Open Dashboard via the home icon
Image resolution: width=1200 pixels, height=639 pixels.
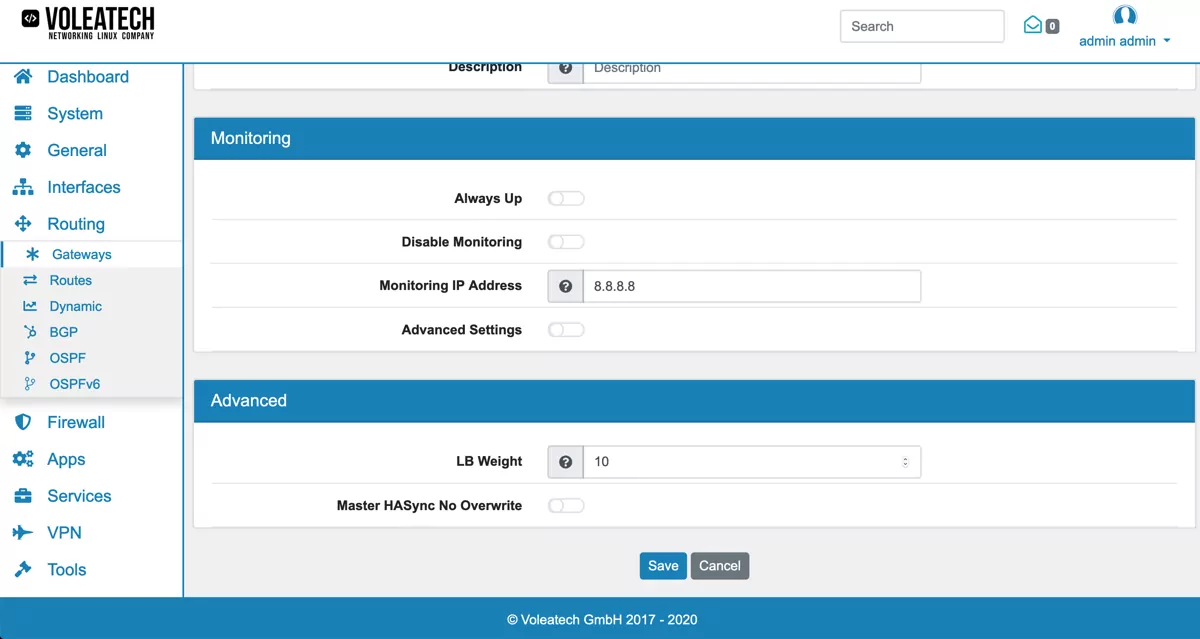[22, 76]
